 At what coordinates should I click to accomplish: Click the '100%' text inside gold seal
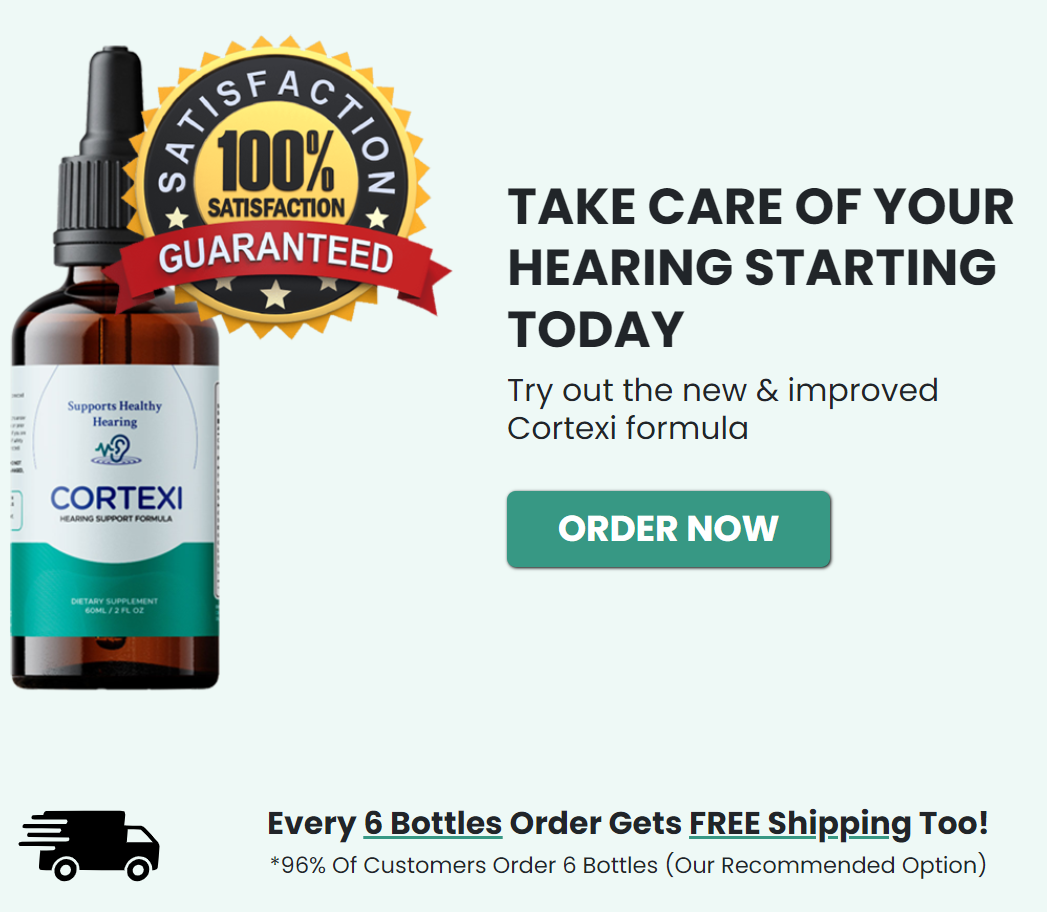pyautogui.click(x=276, y=161)
